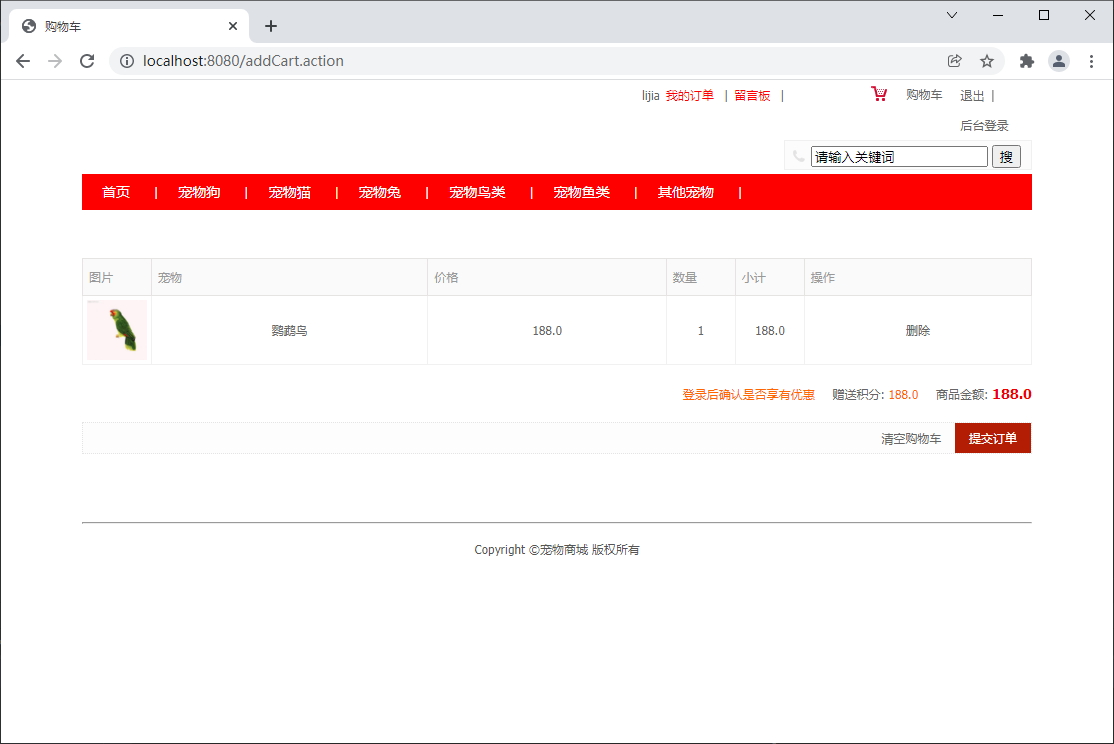Click the browser forward arrow
This screenshot has width=1114, height=744.
click(55, 61)
